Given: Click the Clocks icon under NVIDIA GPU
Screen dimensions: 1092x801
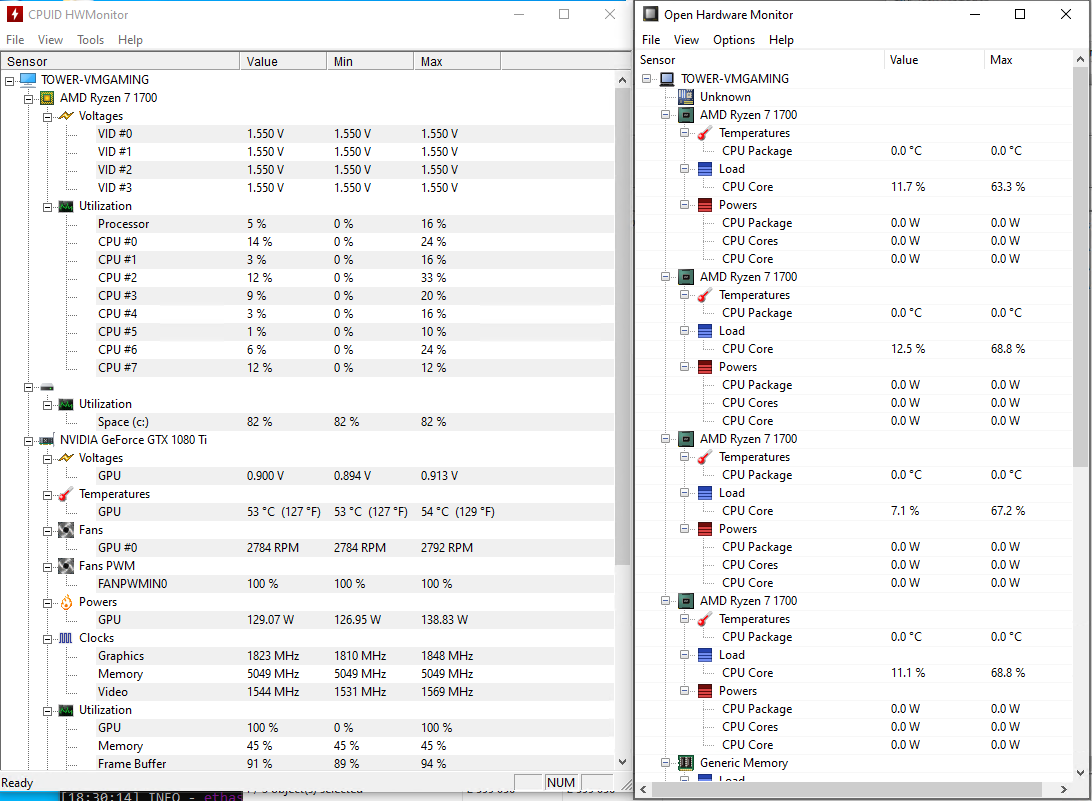Looking at the screenshot, I should 66,638.
